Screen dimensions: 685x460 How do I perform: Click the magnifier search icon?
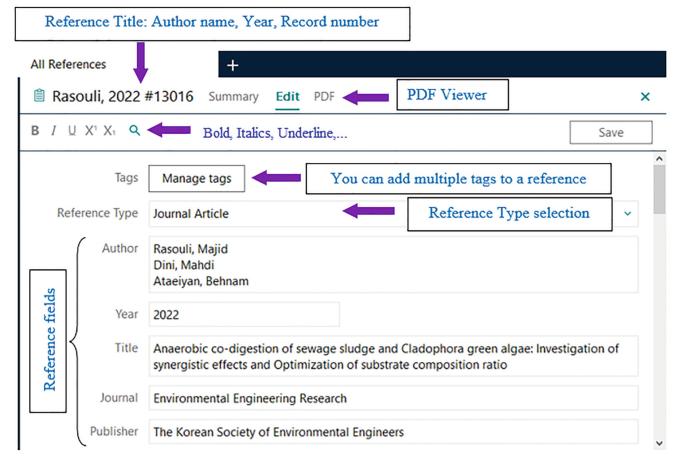click(x=135, y=131)
